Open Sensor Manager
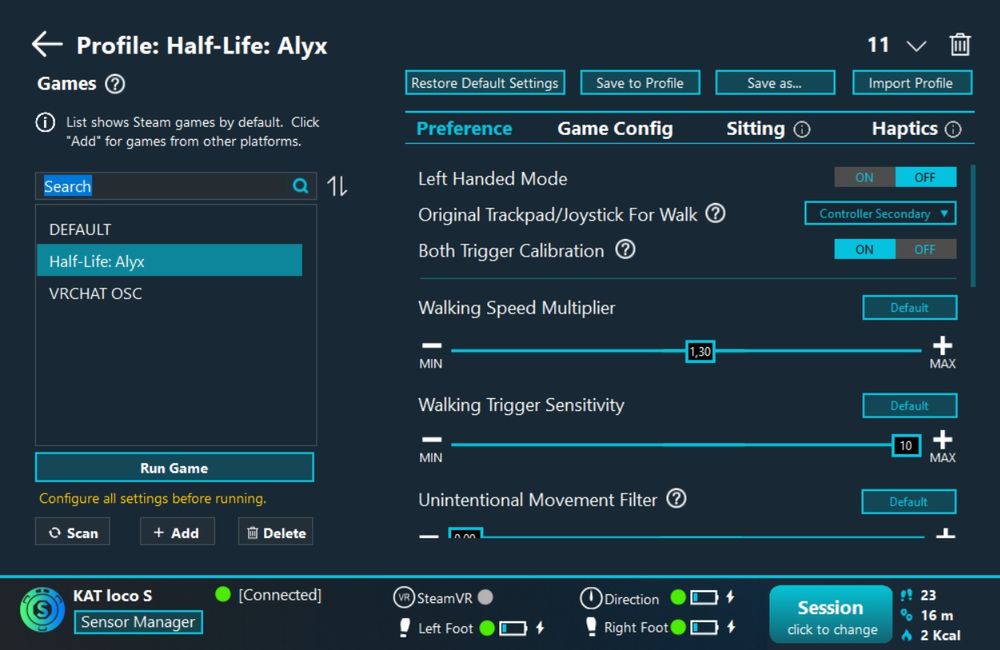Viewport: 1000px width, 650px height. coord(138,622)
